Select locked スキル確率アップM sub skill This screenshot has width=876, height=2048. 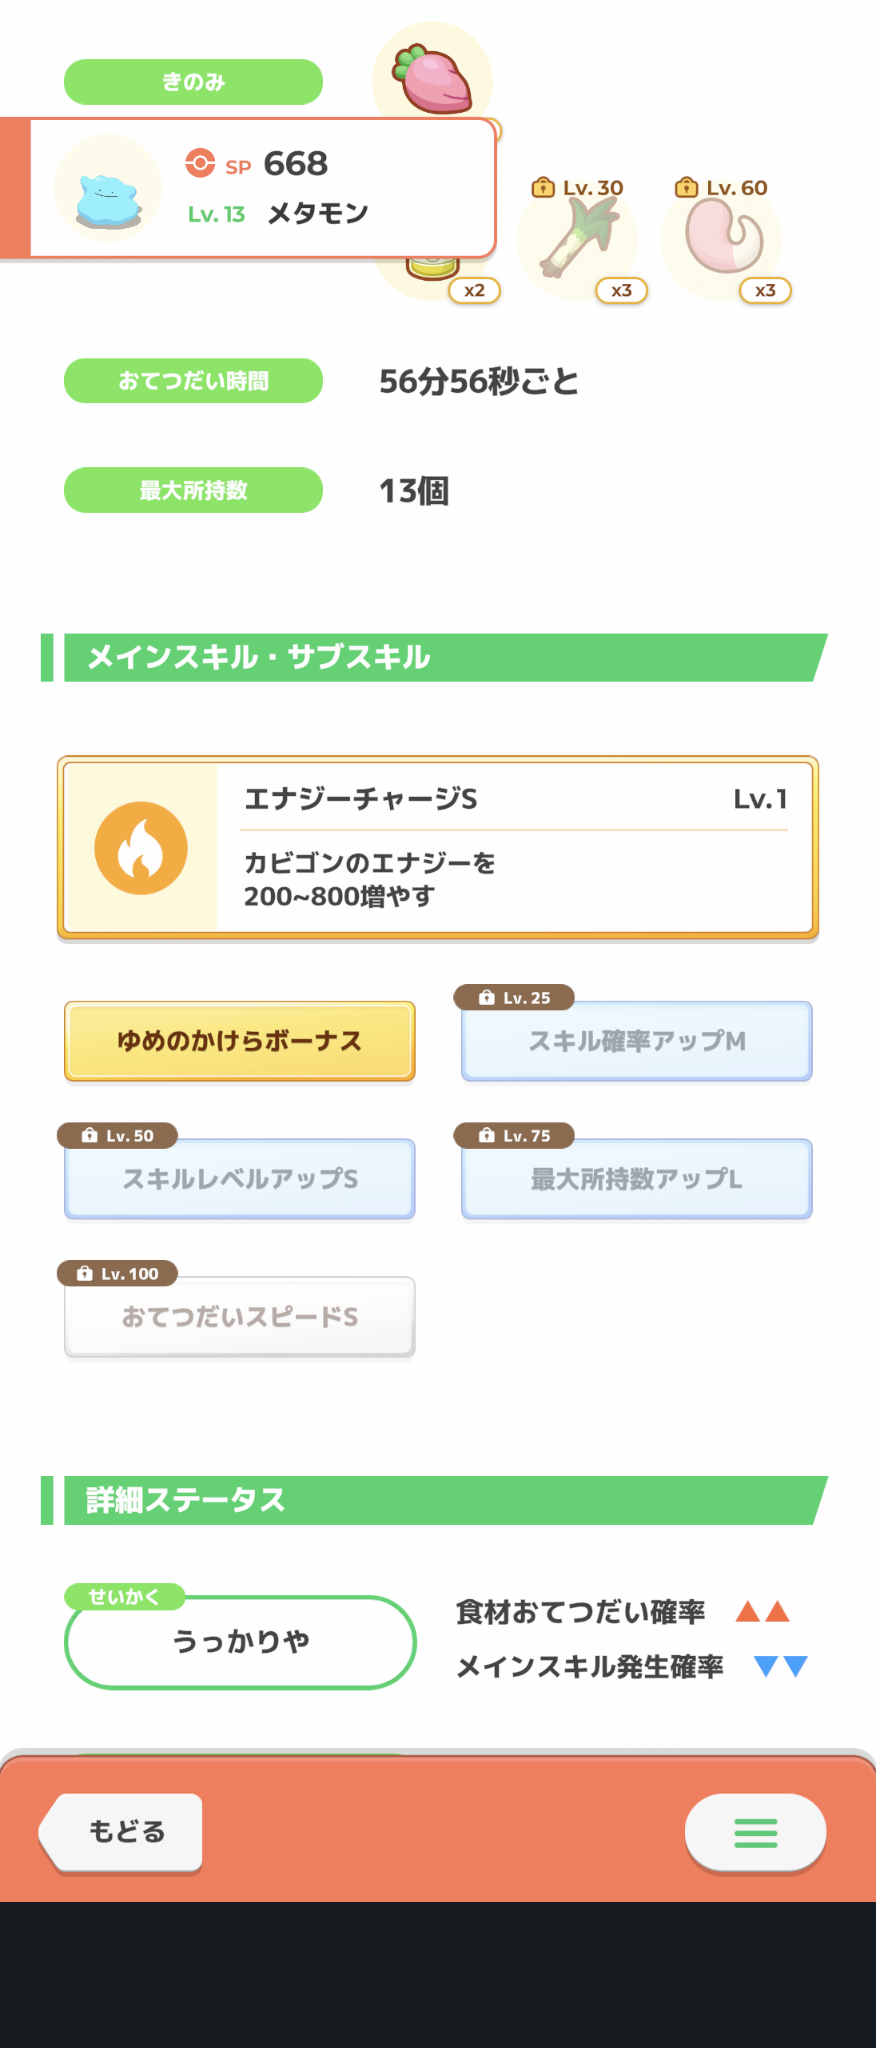(637, 1041)
